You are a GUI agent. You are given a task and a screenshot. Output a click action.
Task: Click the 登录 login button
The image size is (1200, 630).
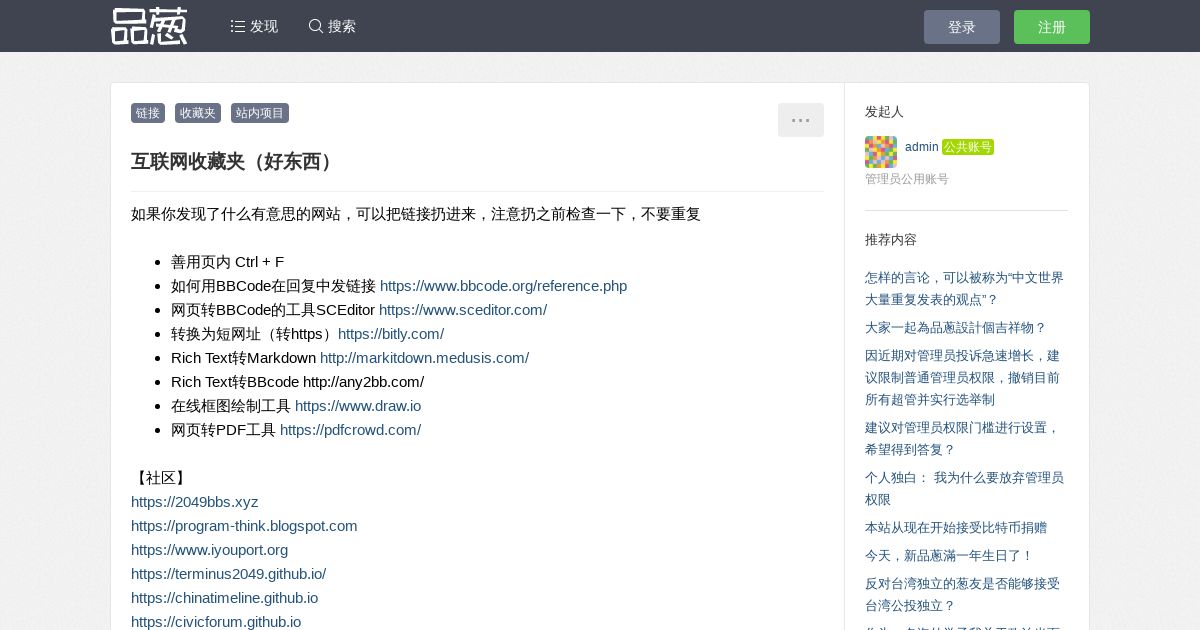(x=962, y=27)
